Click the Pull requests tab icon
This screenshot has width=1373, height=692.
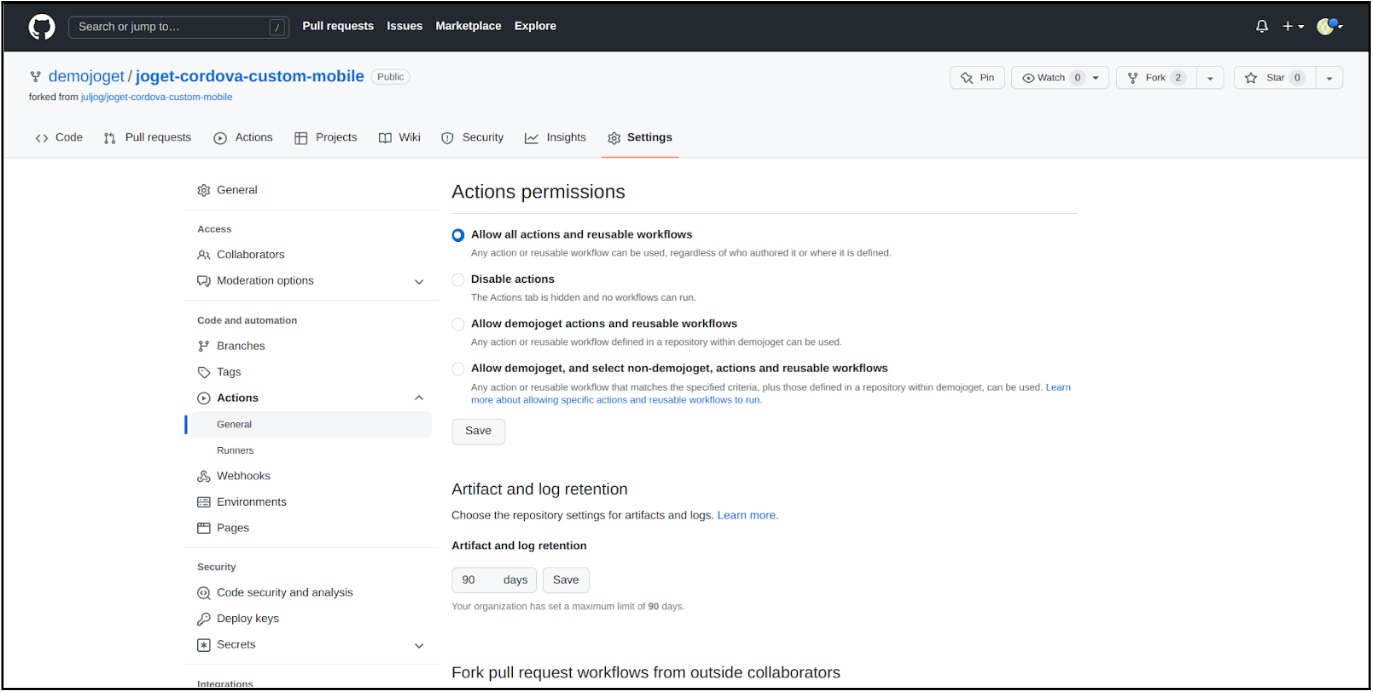tap(110, 138)
